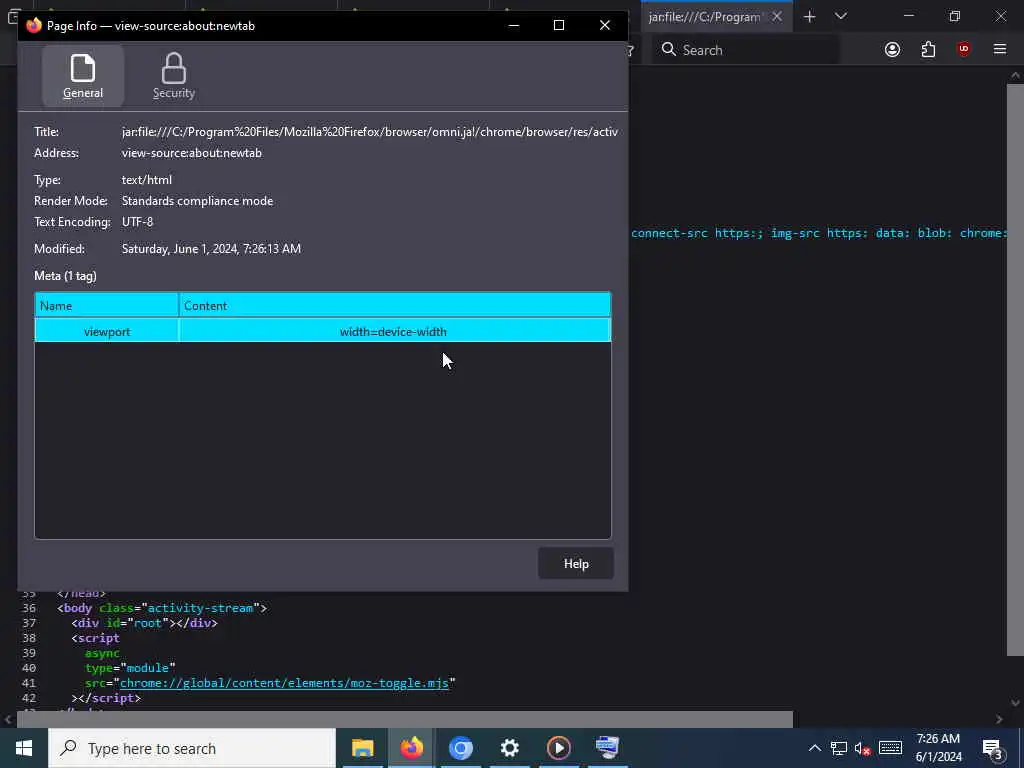Open the Security tab in Page Info
1024x768 pixels.
pos(174,76)
